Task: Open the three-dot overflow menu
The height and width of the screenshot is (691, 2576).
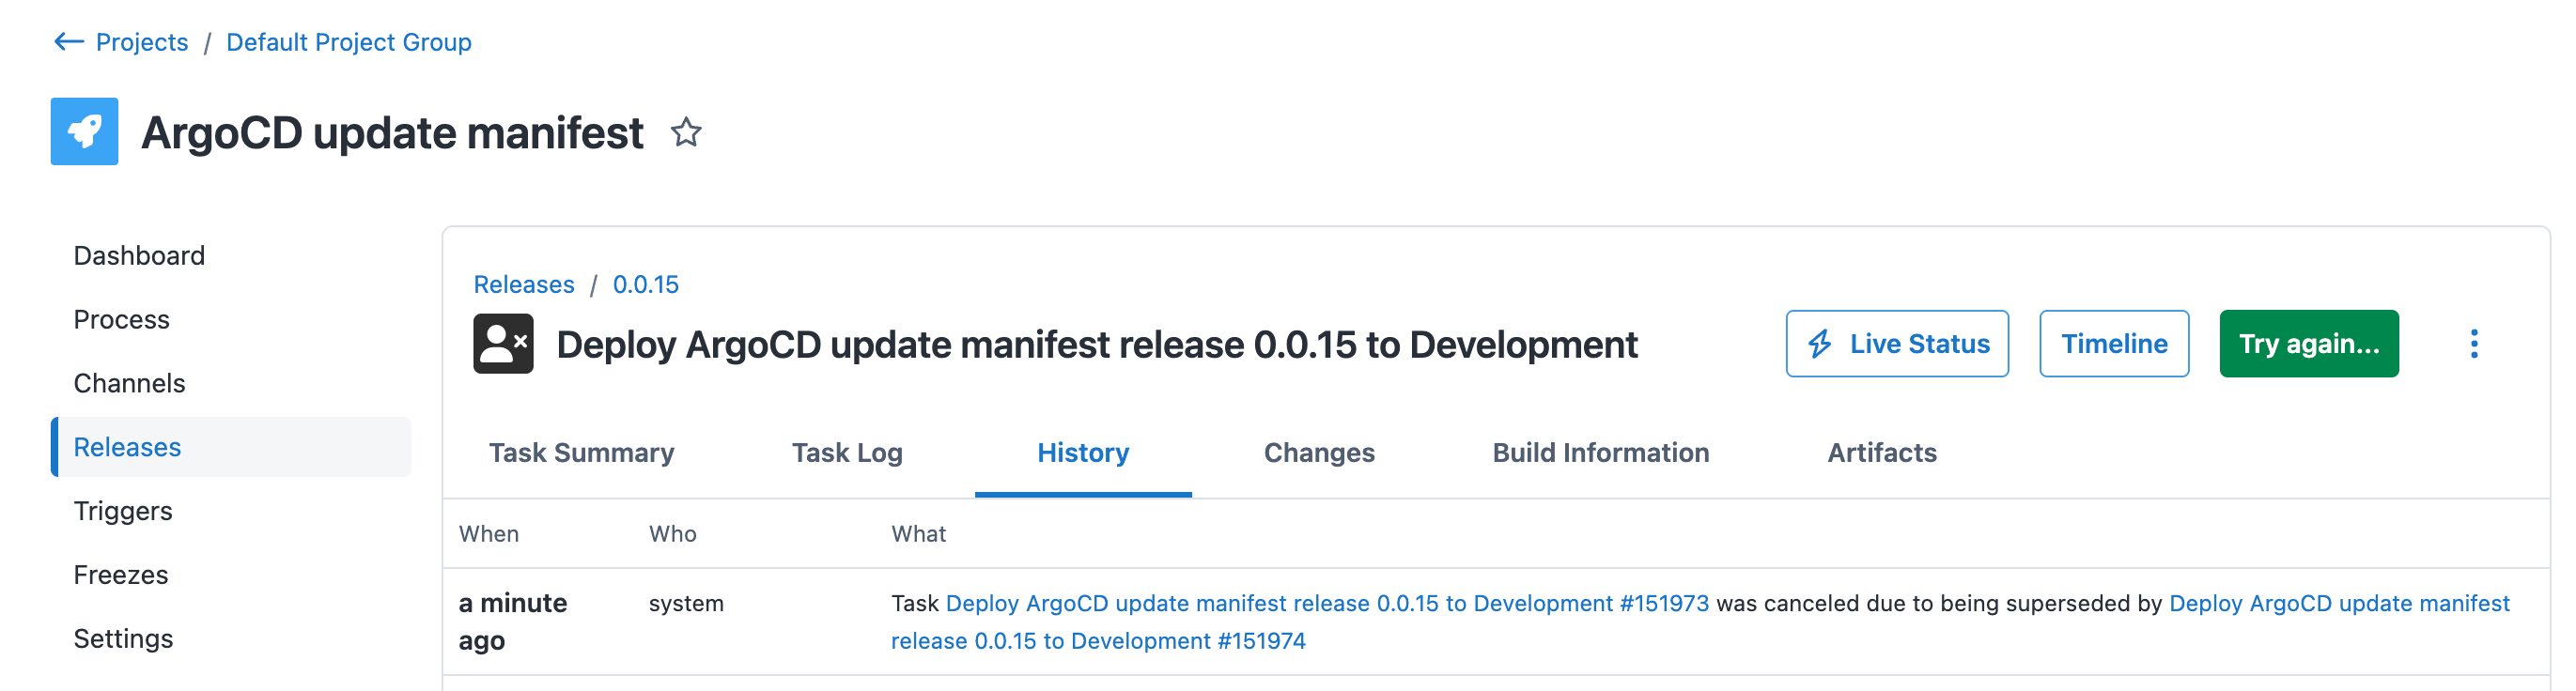Action: [x=2473, y=344]
